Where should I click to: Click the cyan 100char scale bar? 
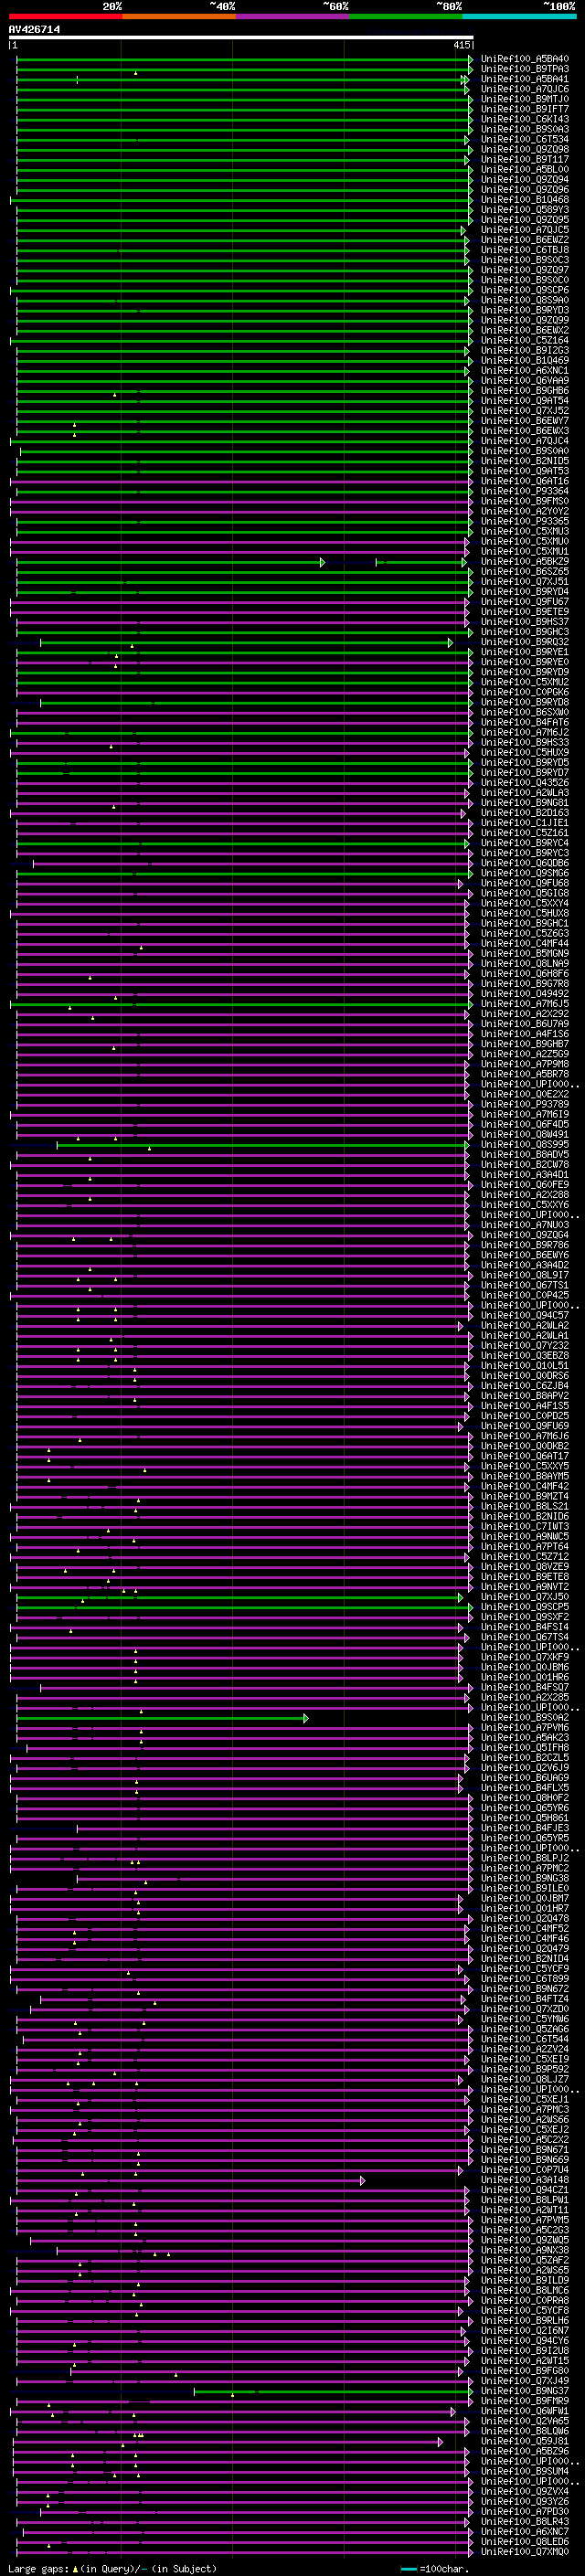408,2569
